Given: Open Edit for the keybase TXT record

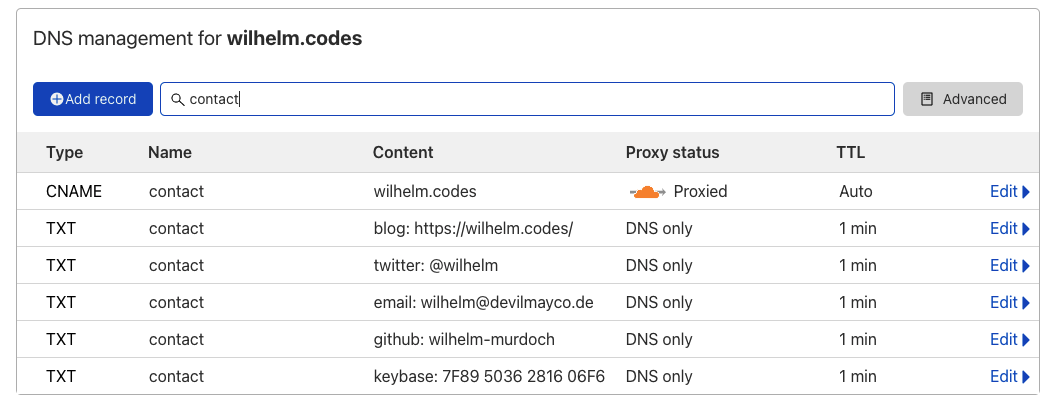Looking at the screenshot, I should [1009, 377].
